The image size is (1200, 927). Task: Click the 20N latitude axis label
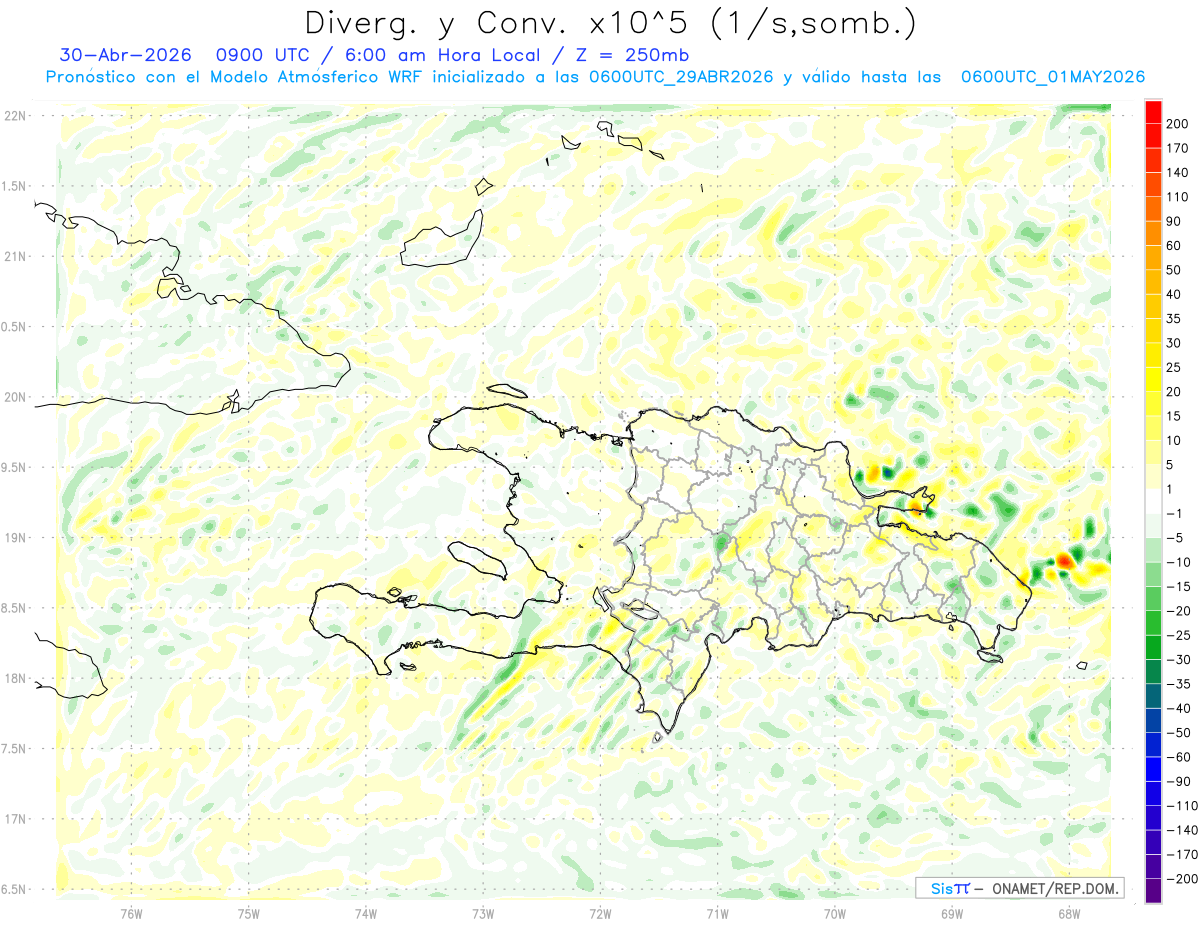click(15, 397)
